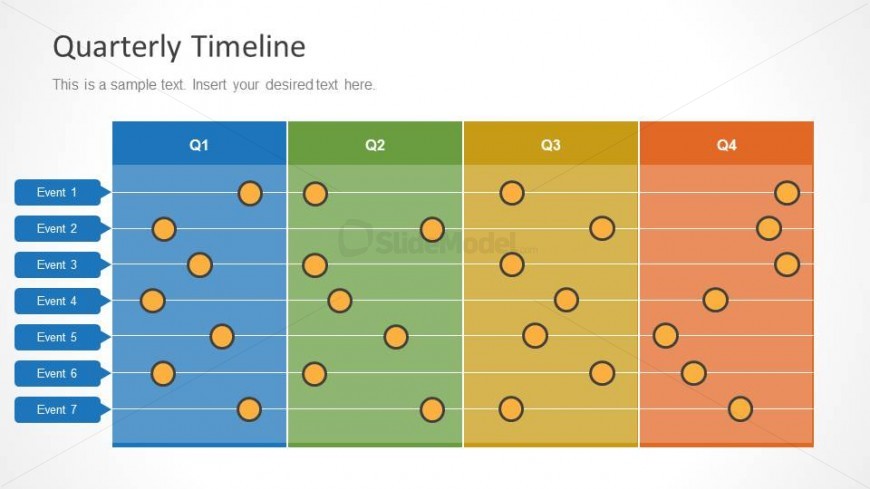This screenshot has width=870, height=489.
Task: Click Event 4 marker in Q1 column
Action: 152,300
